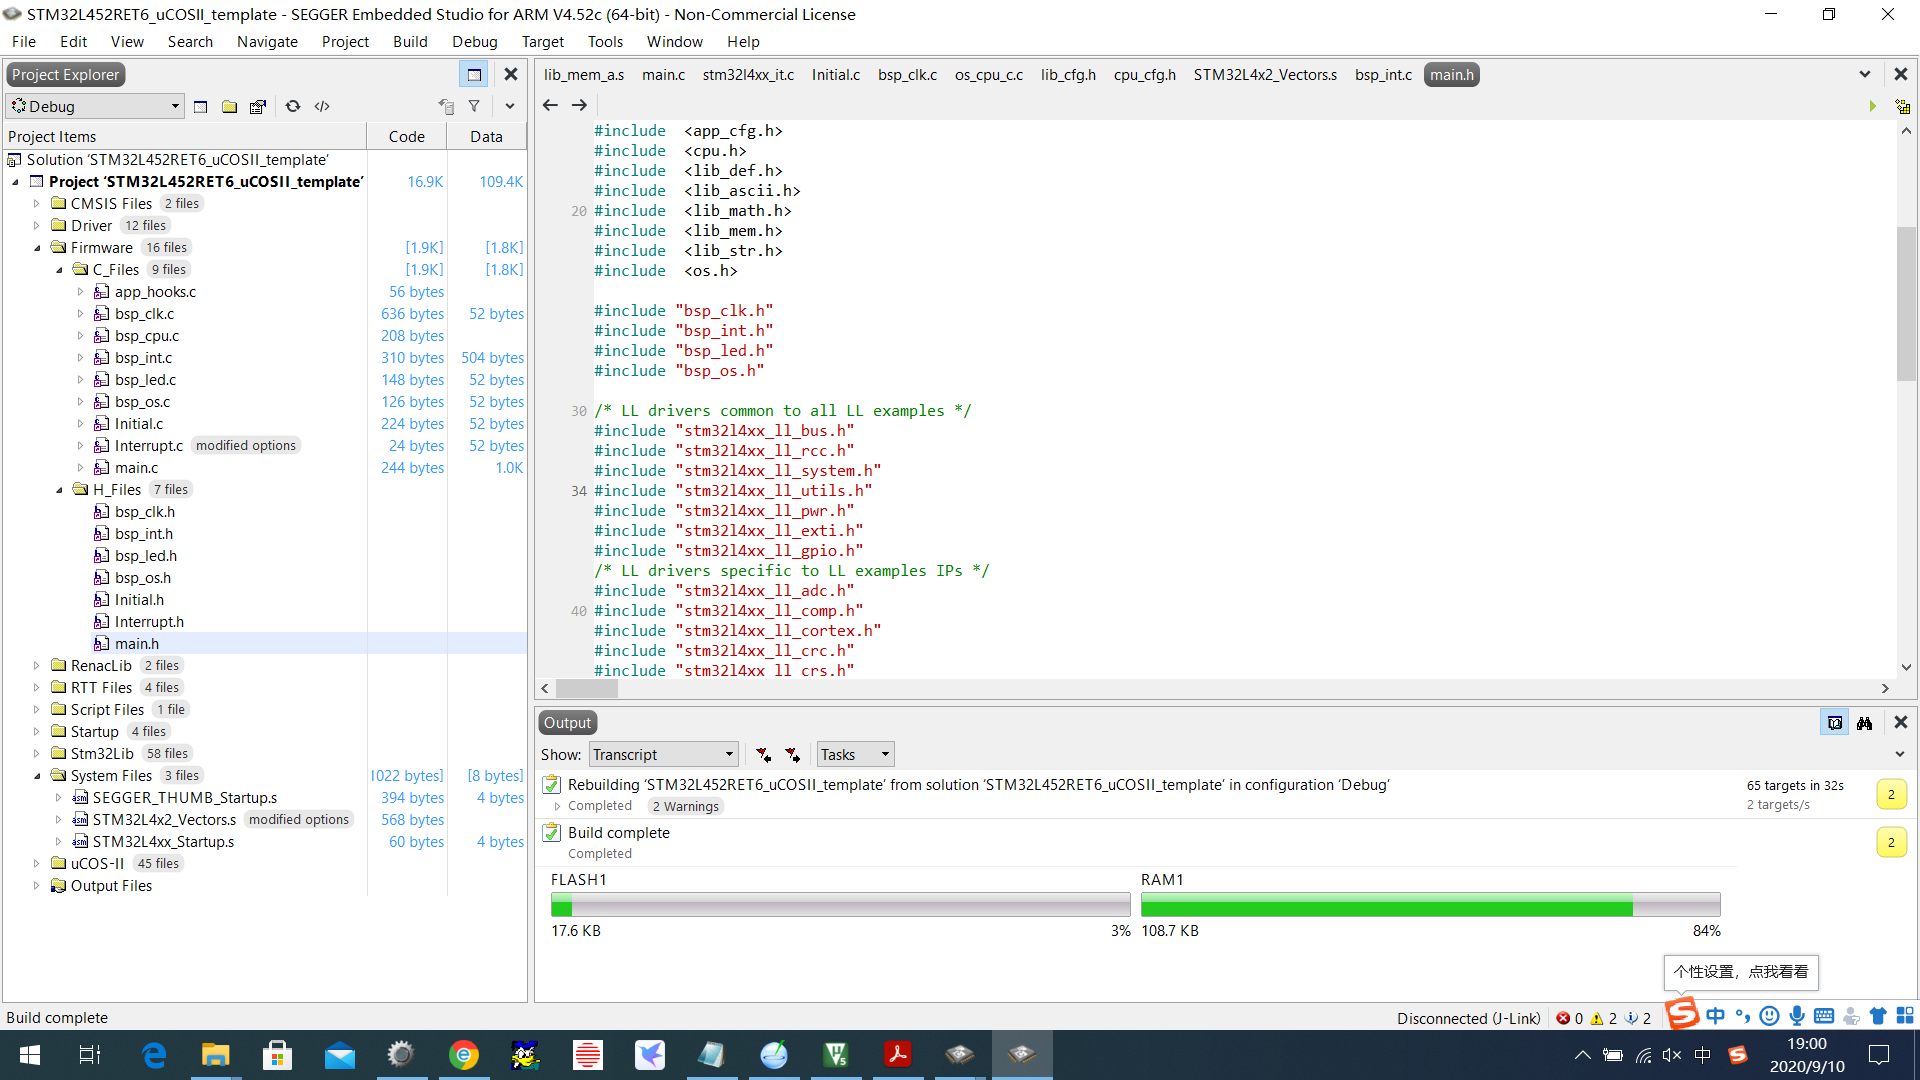Click the new project toolbar icon in Project Explorer

pos(201,106)
